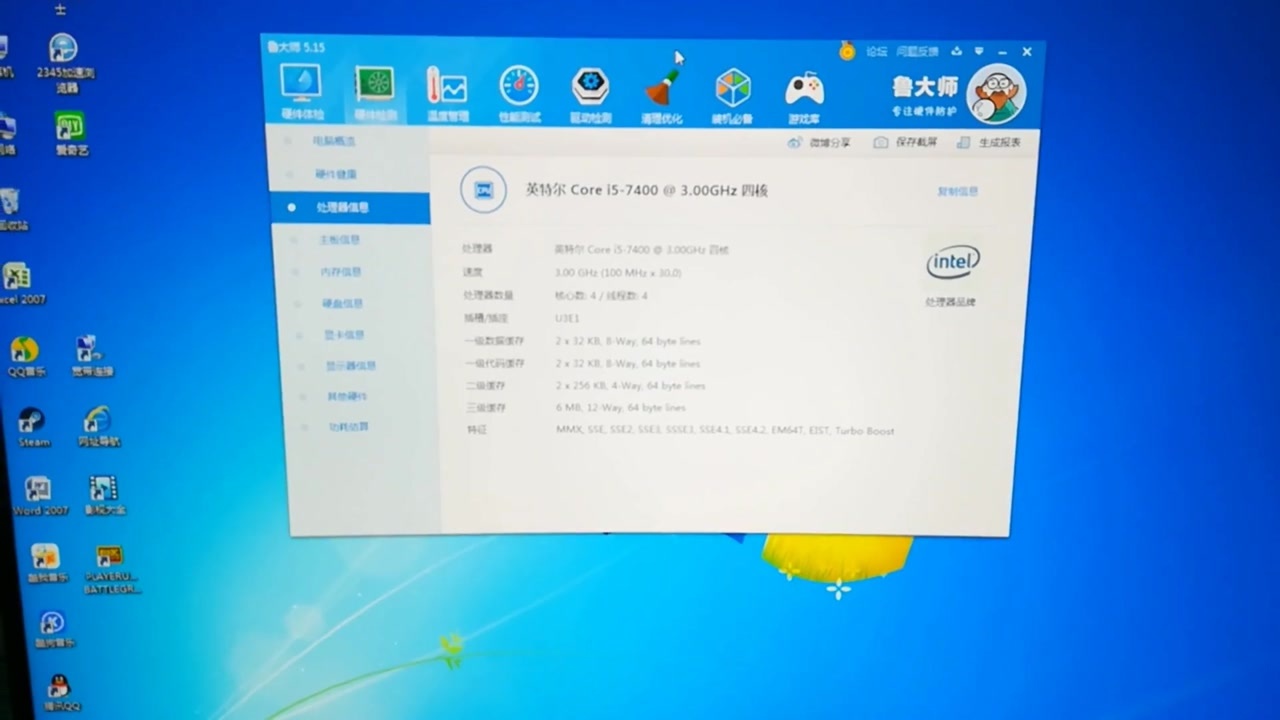Open the PLAYERUNKNOWN'S BATTLEGROUNDS desktop icon
This screenshot has width=1280, height=720.
click(111, 570)
